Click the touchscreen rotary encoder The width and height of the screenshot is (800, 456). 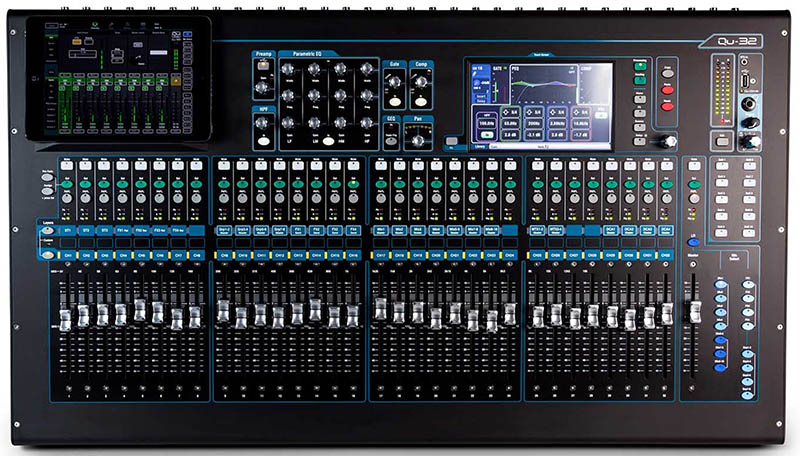click(x=669, y=141)
